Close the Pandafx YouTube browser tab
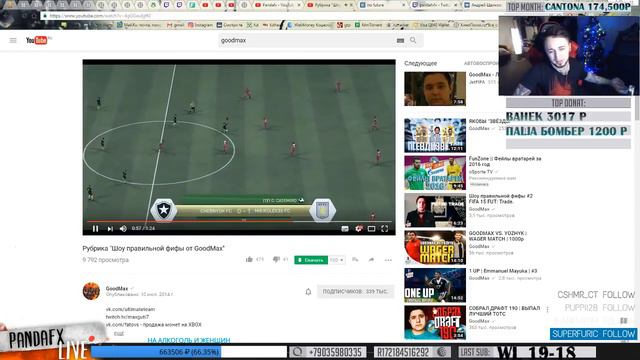 pos(299,5)
